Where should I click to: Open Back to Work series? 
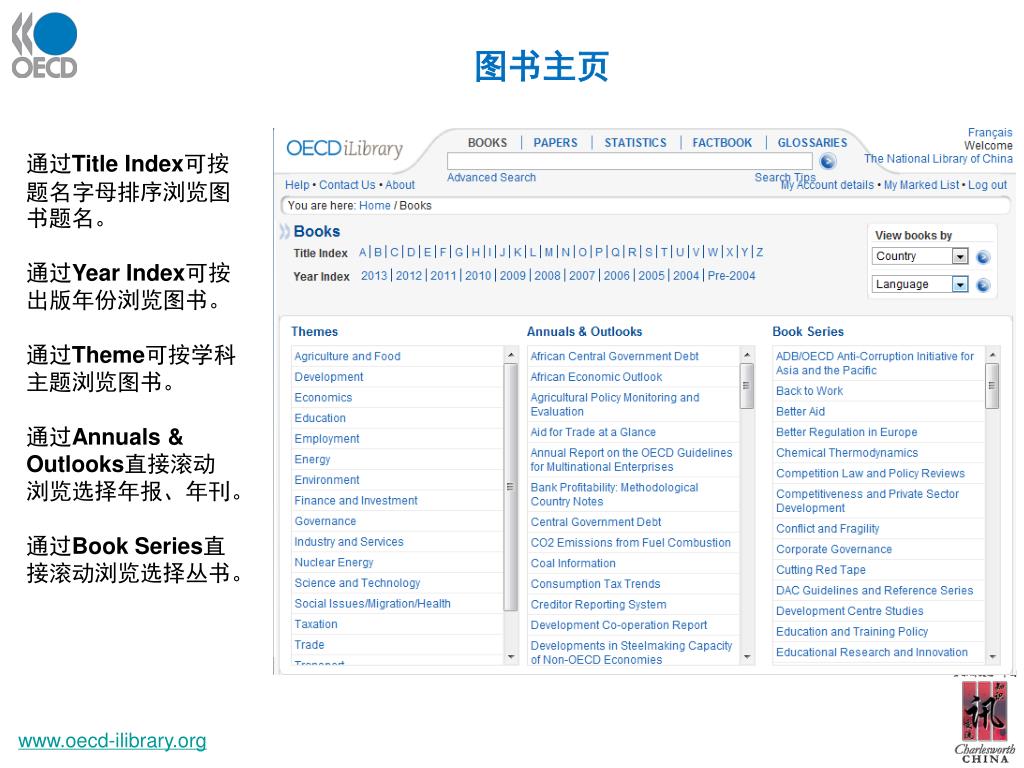809,391
